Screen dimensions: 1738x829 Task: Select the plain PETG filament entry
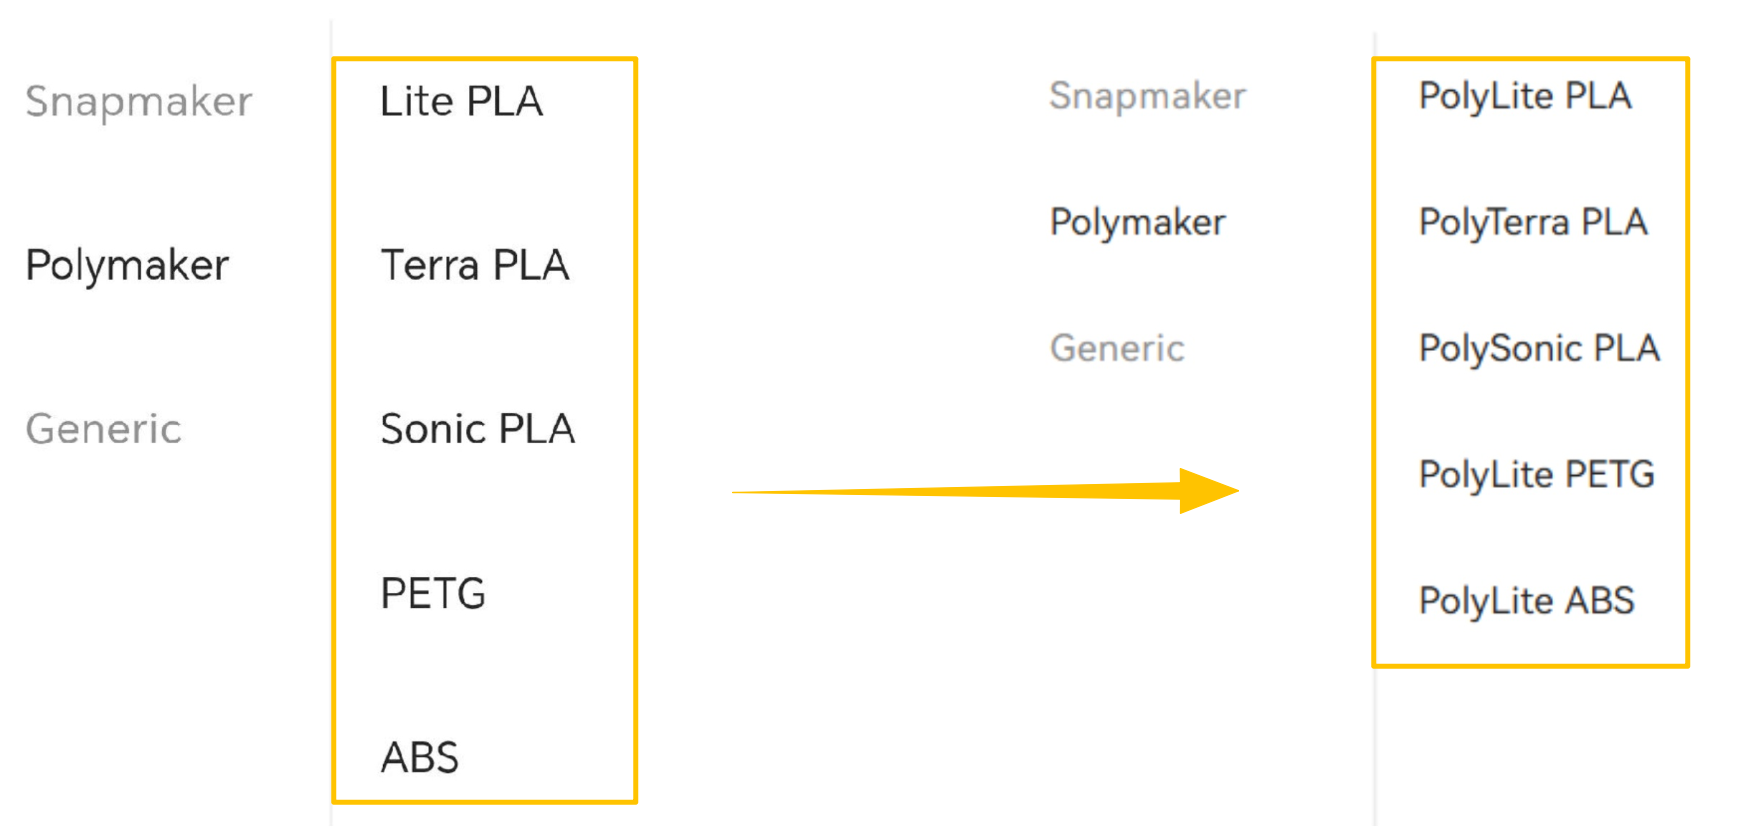tap(433, 594)
